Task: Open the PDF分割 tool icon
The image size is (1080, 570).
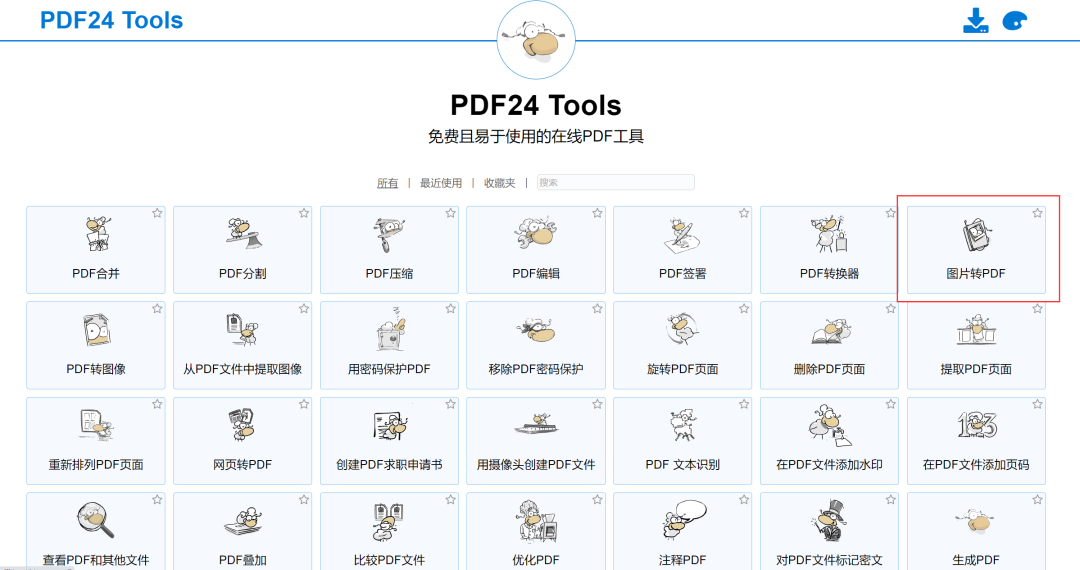Action: tap(242, 233)
